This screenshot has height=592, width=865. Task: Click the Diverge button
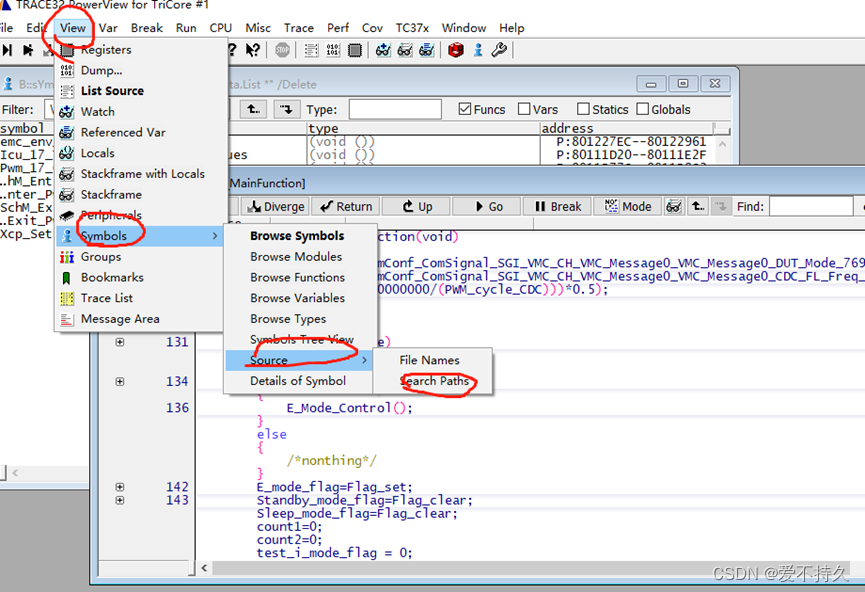[x=275, y=207]
